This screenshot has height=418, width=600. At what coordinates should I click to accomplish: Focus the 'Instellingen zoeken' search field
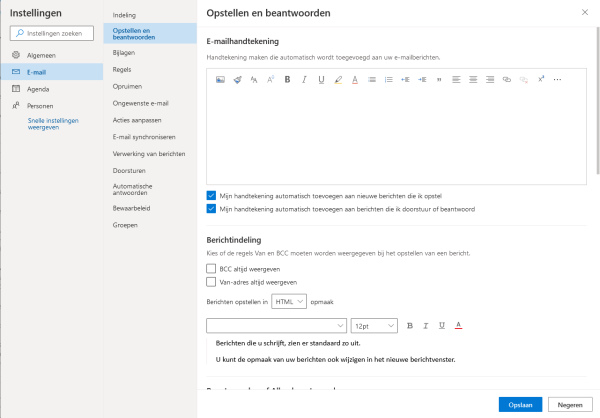(x=52, y=33)
